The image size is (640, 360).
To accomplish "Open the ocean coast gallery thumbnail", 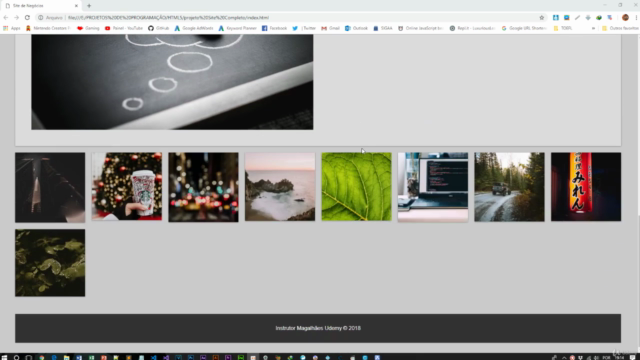I will 280,187.
